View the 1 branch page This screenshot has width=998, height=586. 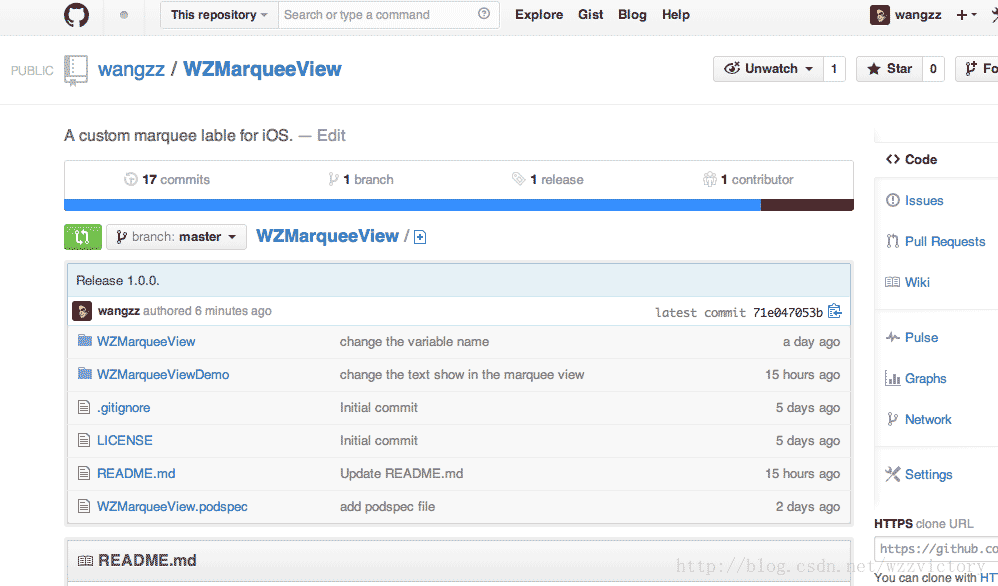click(x=361, y=179)
